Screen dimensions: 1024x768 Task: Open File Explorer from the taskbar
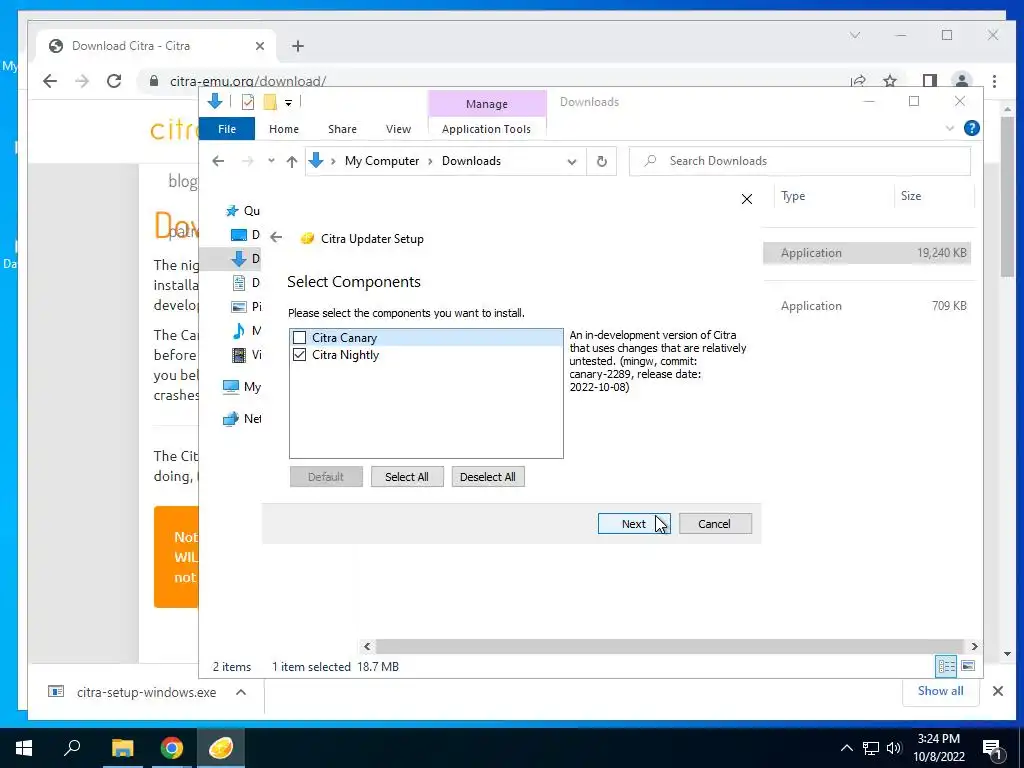point(122,748)
